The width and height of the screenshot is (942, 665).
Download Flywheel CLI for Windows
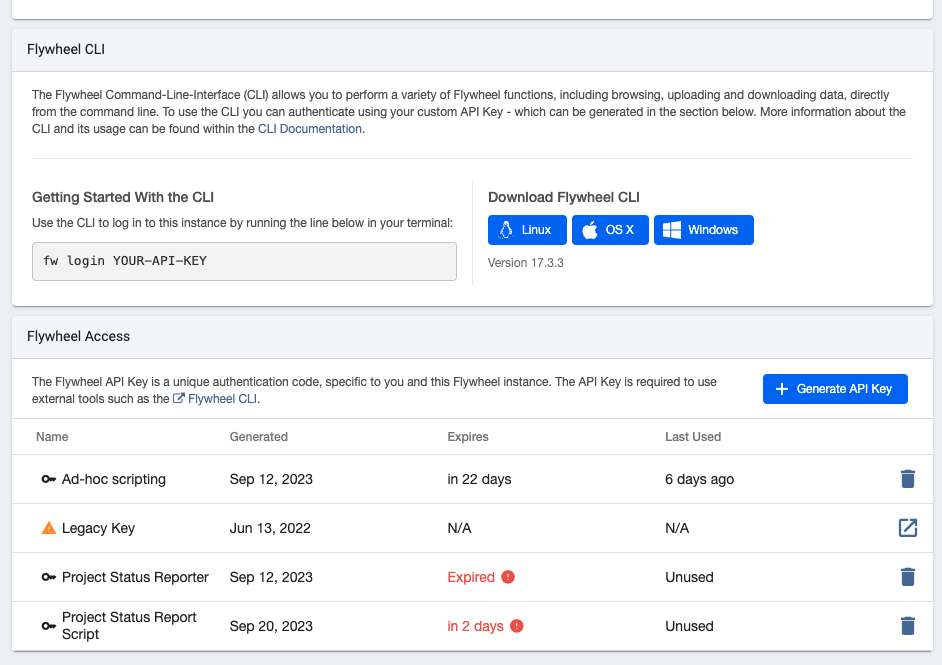point(703,229)
